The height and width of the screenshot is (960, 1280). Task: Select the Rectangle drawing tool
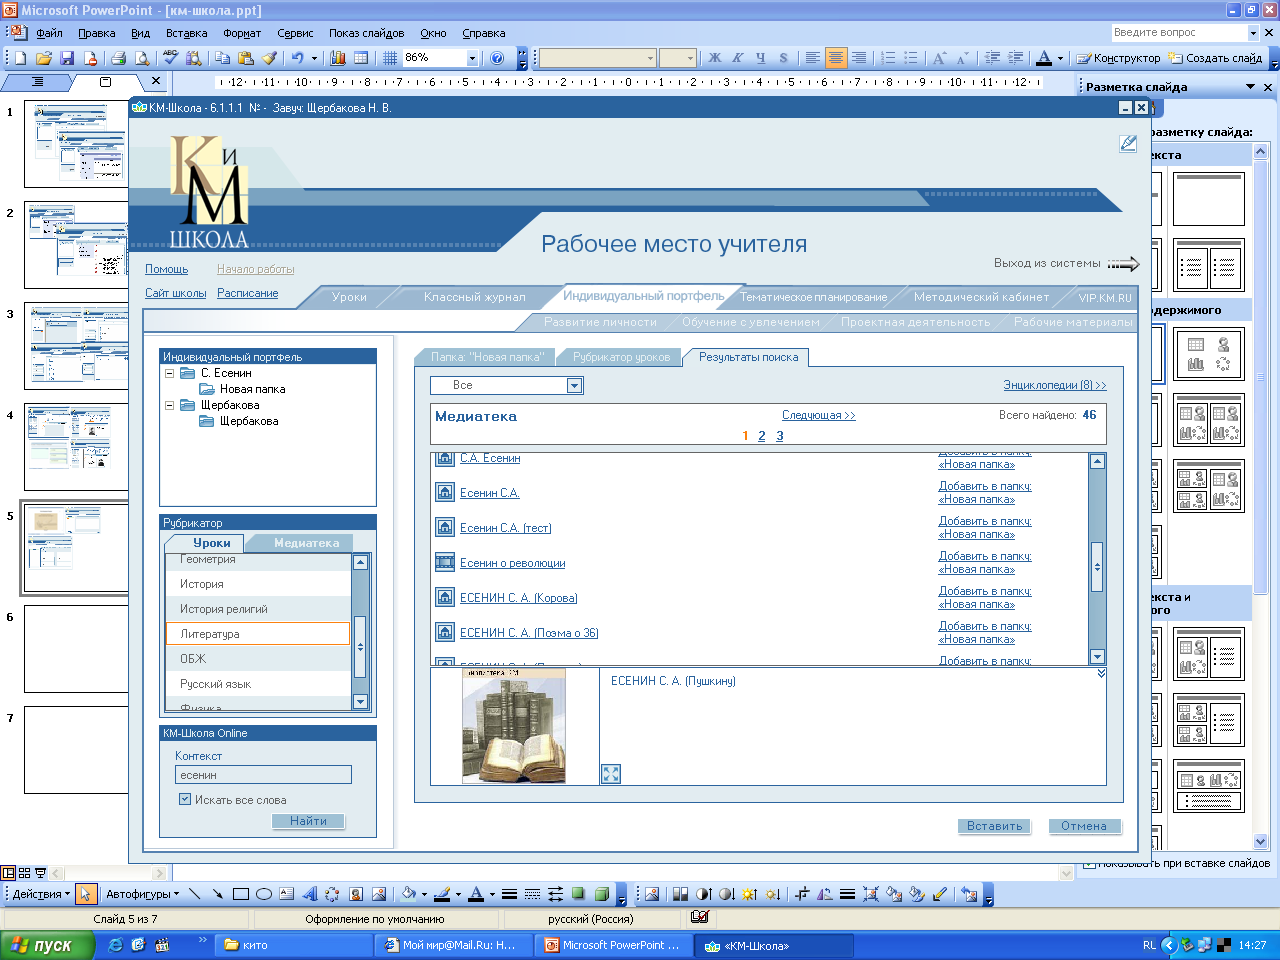(x=241, y=894)
